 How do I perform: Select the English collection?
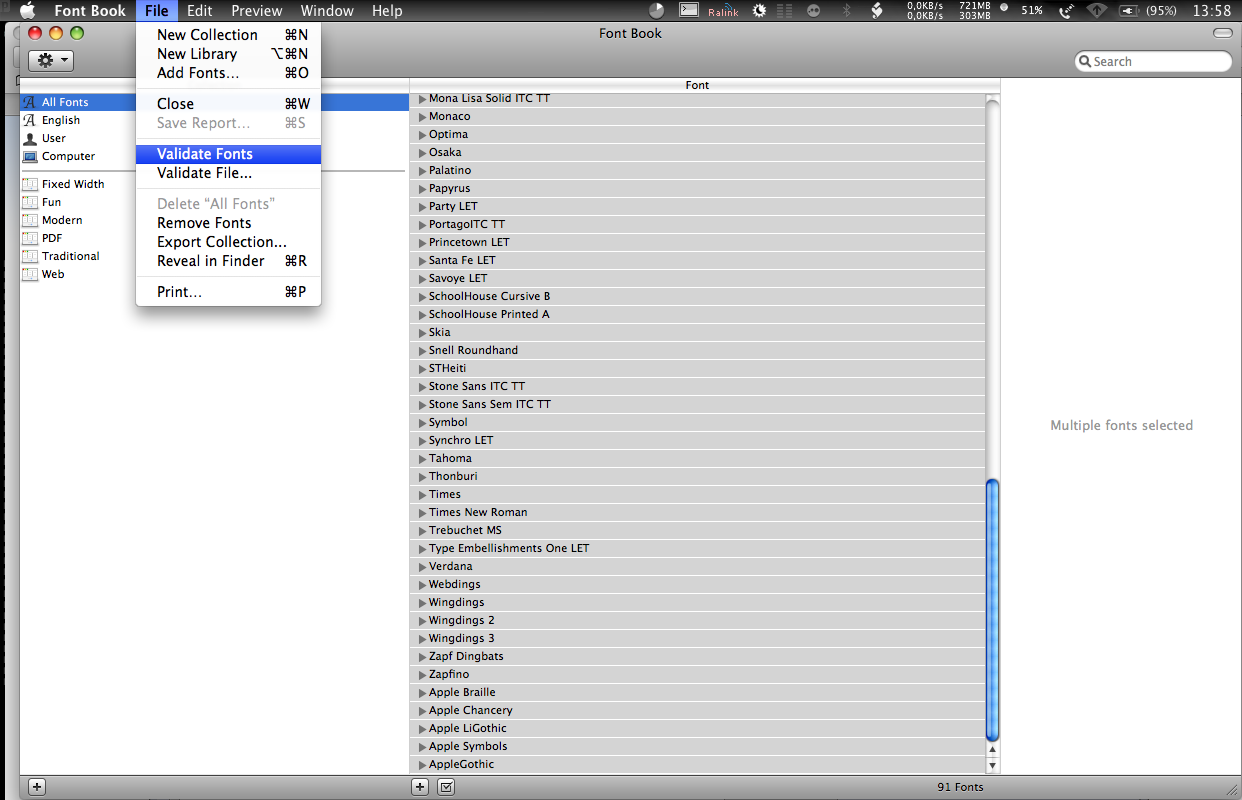(x=60, y=120)
